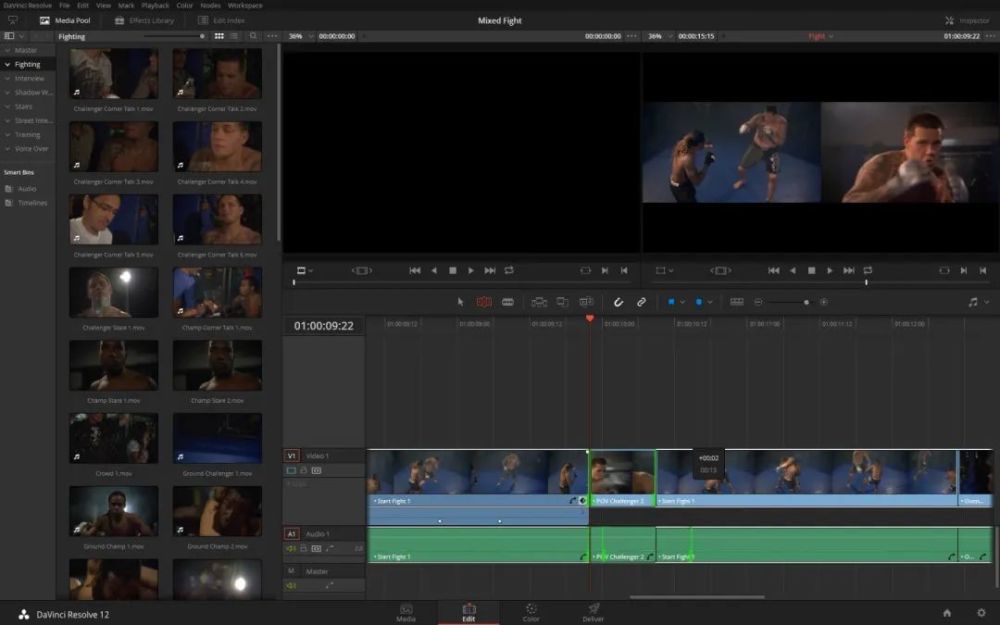Open project settings gear icon
This screenshot has width=1000, height=625.
tap(981, 613)
